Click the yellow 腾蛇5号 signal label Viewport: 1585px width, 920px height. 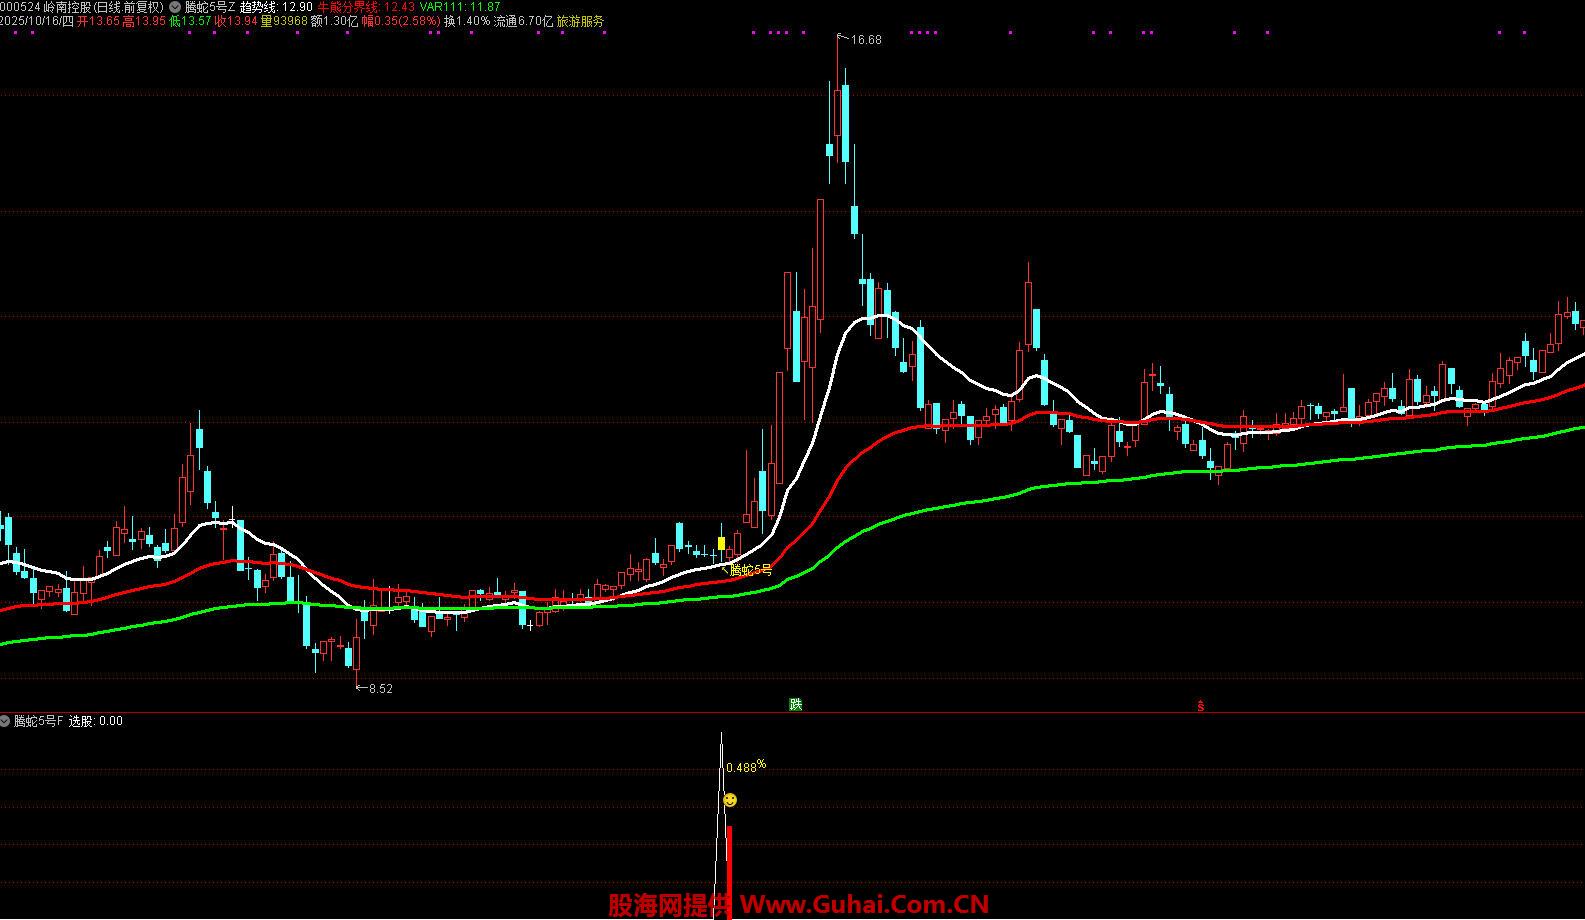(x=750, y=570)
